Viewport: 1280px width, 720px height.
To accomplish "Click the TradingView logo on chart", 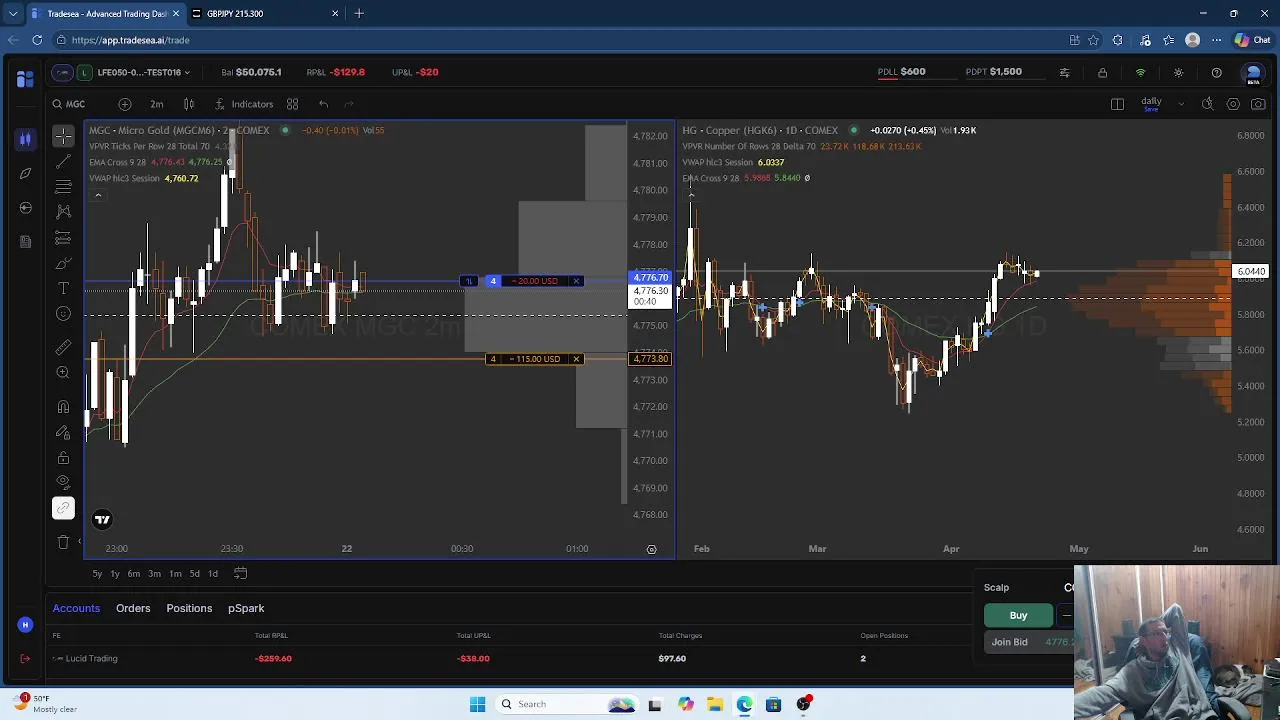I will coord(102,519).
